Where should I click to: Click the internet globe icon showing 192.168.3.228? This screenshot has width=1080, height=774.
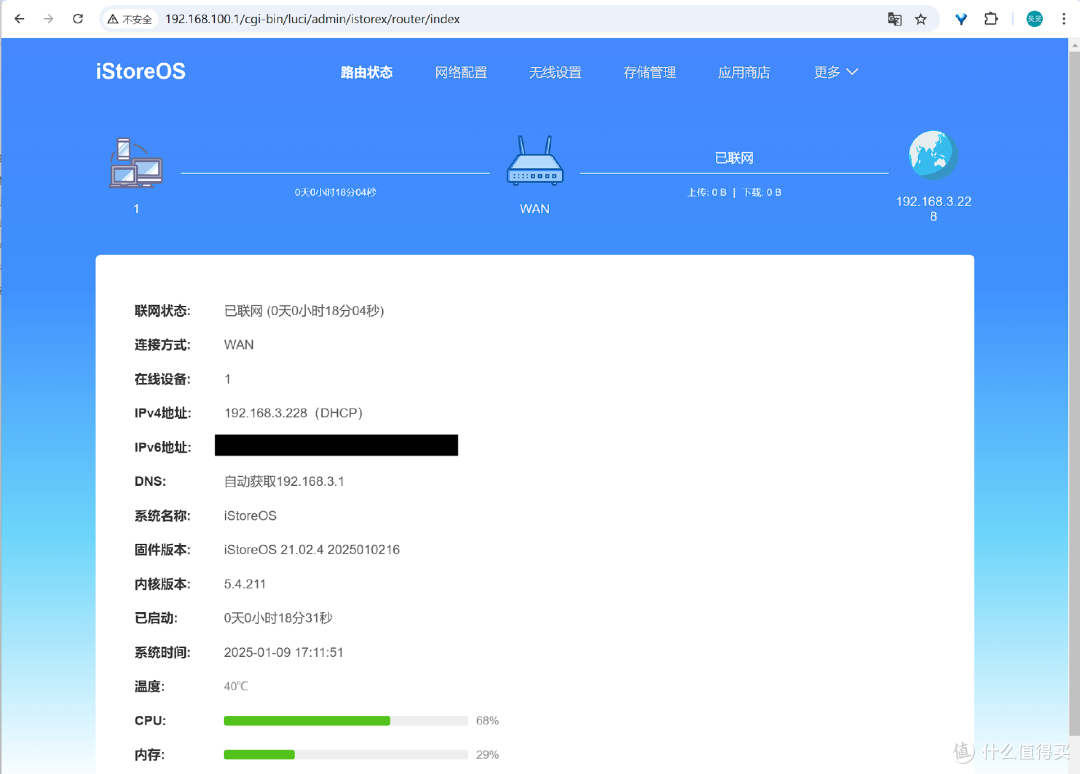[x=932, y=154]
